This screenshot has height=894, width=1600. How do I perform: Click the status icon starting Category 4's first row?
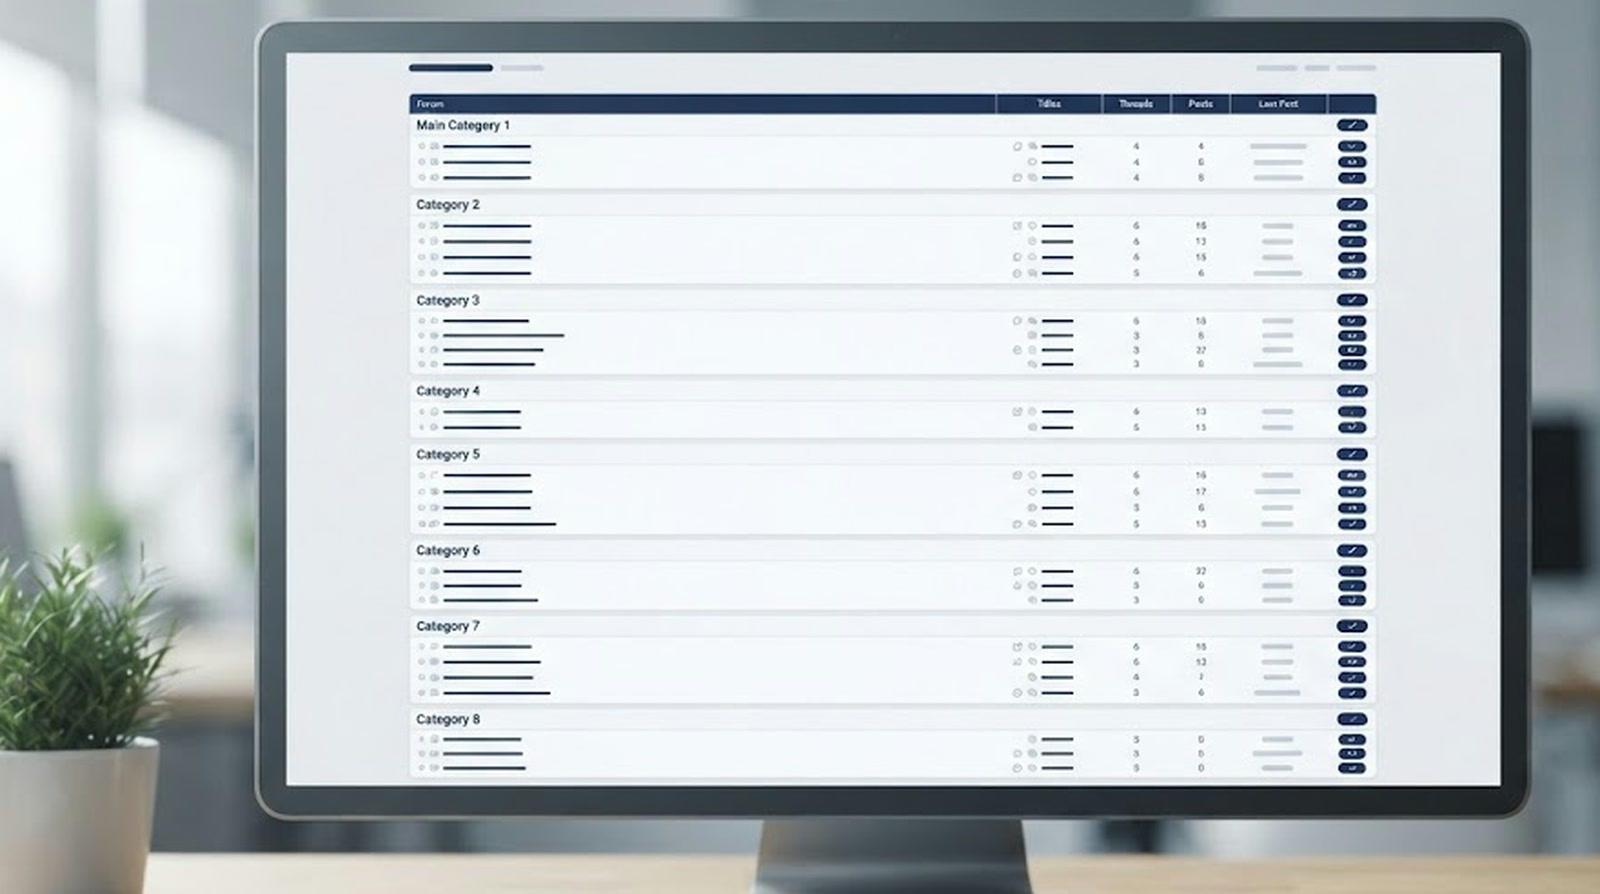point(422,412)
